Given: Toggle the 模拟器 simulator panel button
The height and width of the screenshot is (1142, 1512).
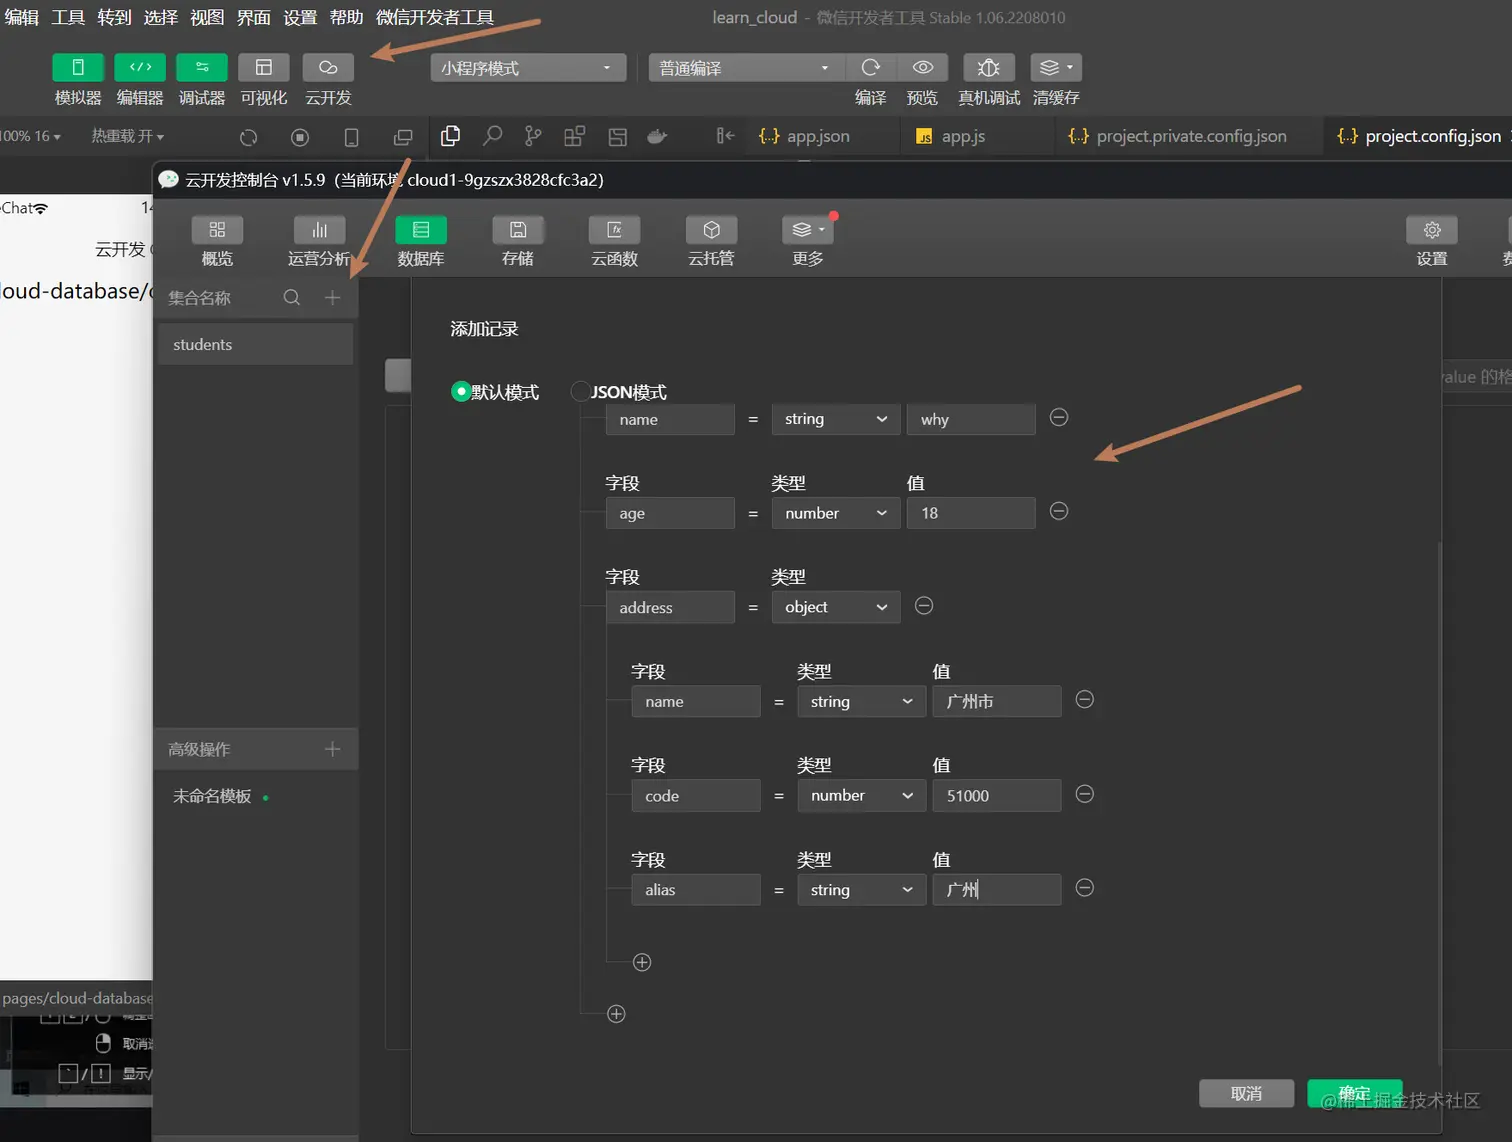Looking at the screenshot, I should [78, 67].
